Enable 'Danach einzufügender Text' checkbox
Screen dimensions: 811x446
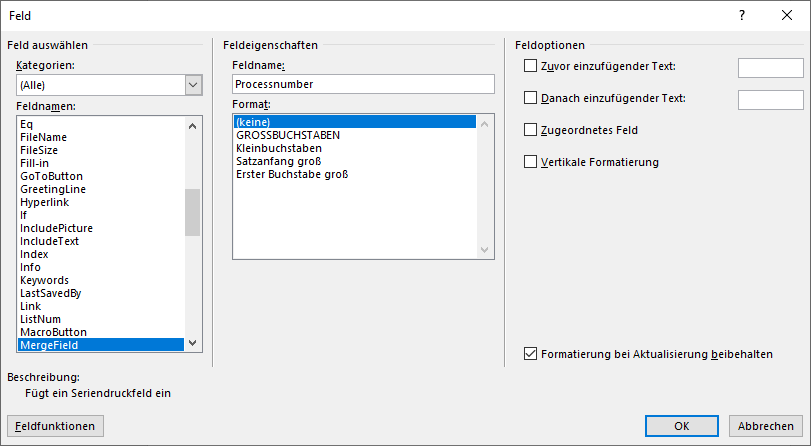pyautogui.click(x=531, y=98)
